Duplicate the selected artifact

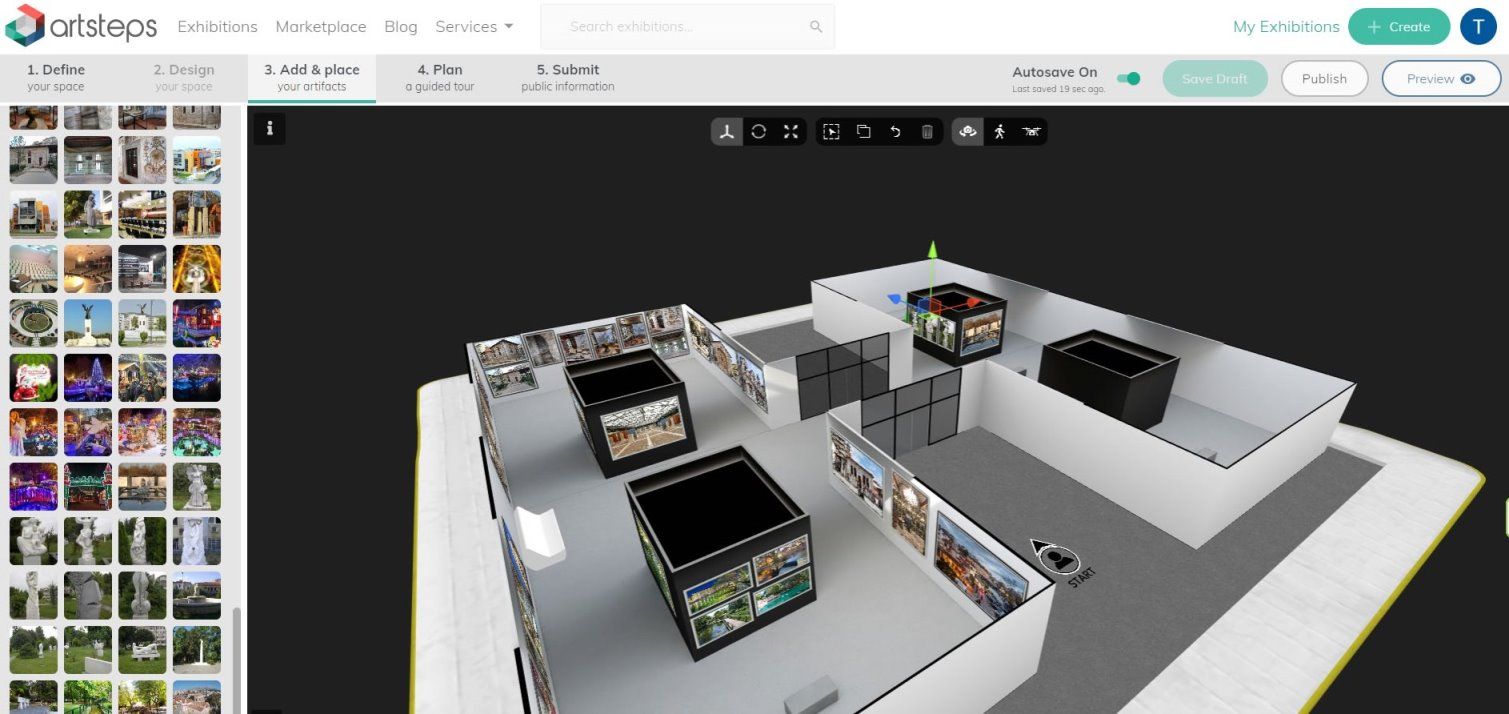(863, 132)
